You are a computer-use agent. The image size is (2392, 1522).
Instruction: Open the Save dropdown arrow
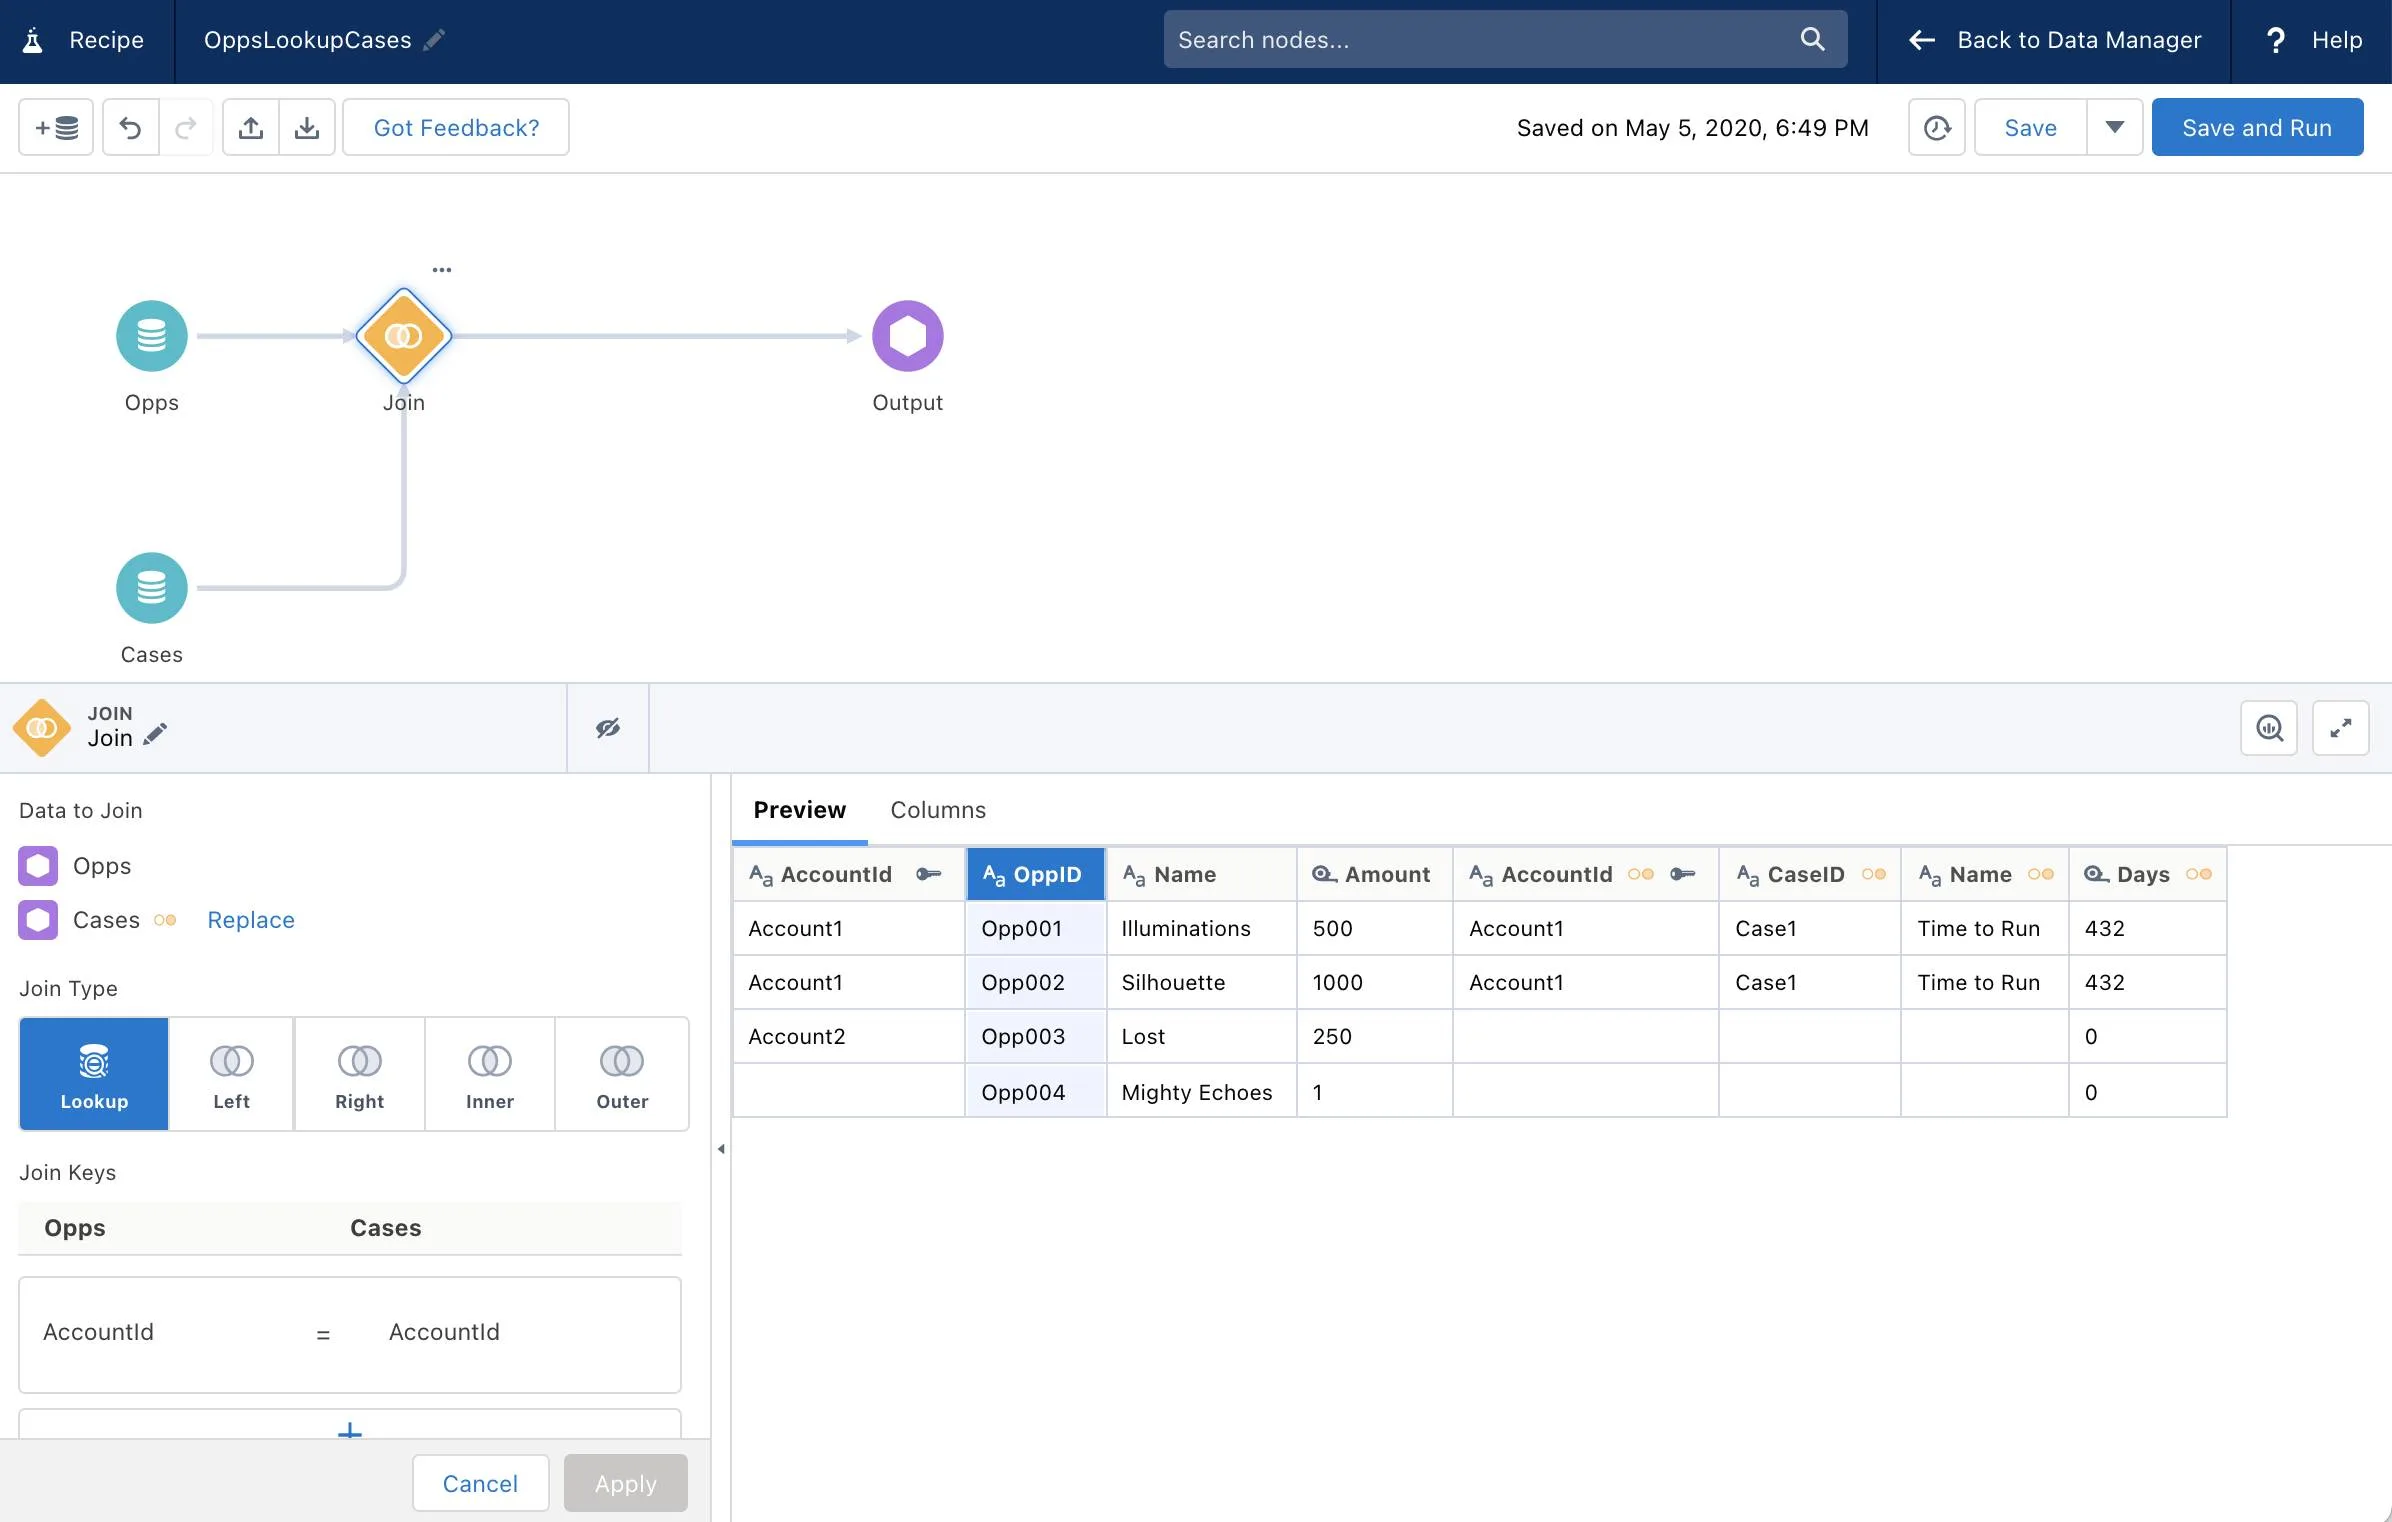click(2115, 126)
